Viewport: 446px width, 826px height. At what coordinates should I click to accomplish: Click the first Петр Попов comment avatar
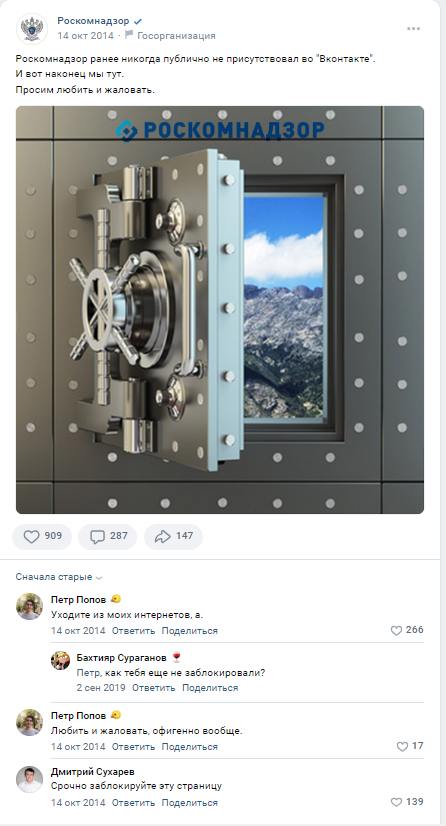29,606
